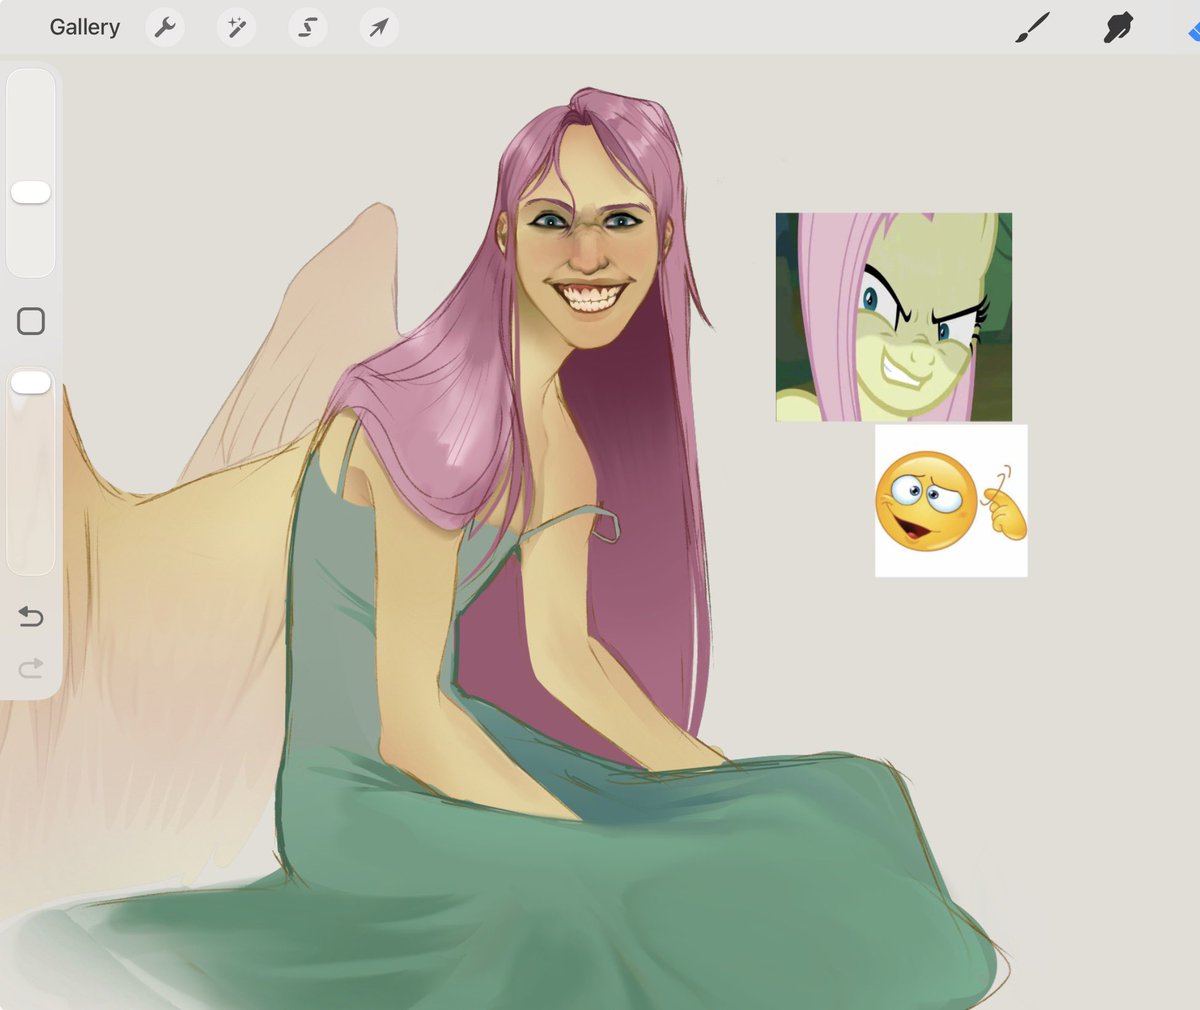Undo the last stroke
Image resolution: width=1200 pixels, height=1010 pixels.
coord(31,616)
